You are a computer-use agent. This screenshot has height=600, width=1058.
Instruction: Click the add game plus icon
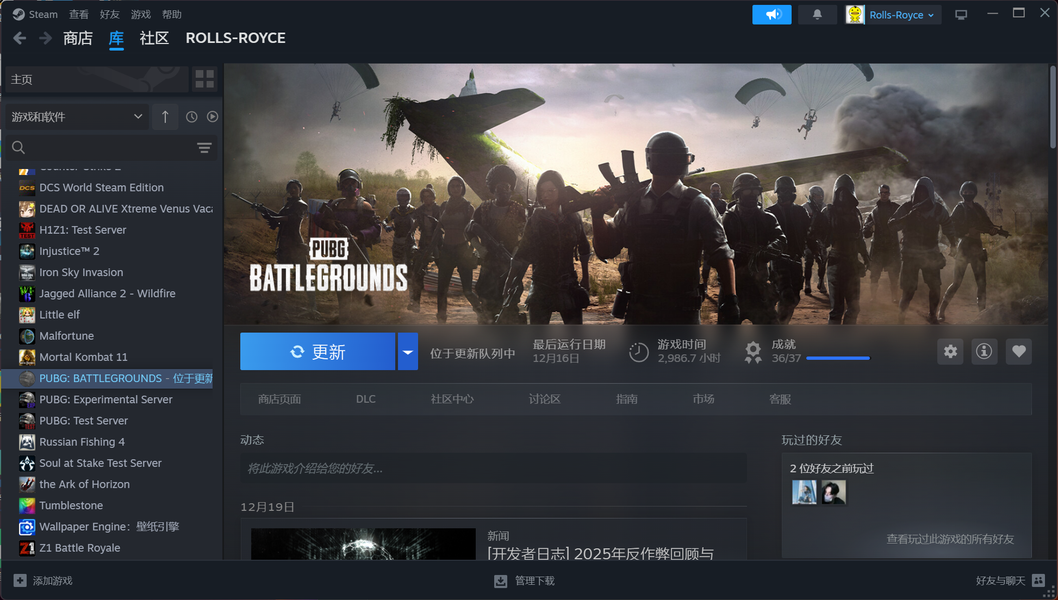pos(20,580)
